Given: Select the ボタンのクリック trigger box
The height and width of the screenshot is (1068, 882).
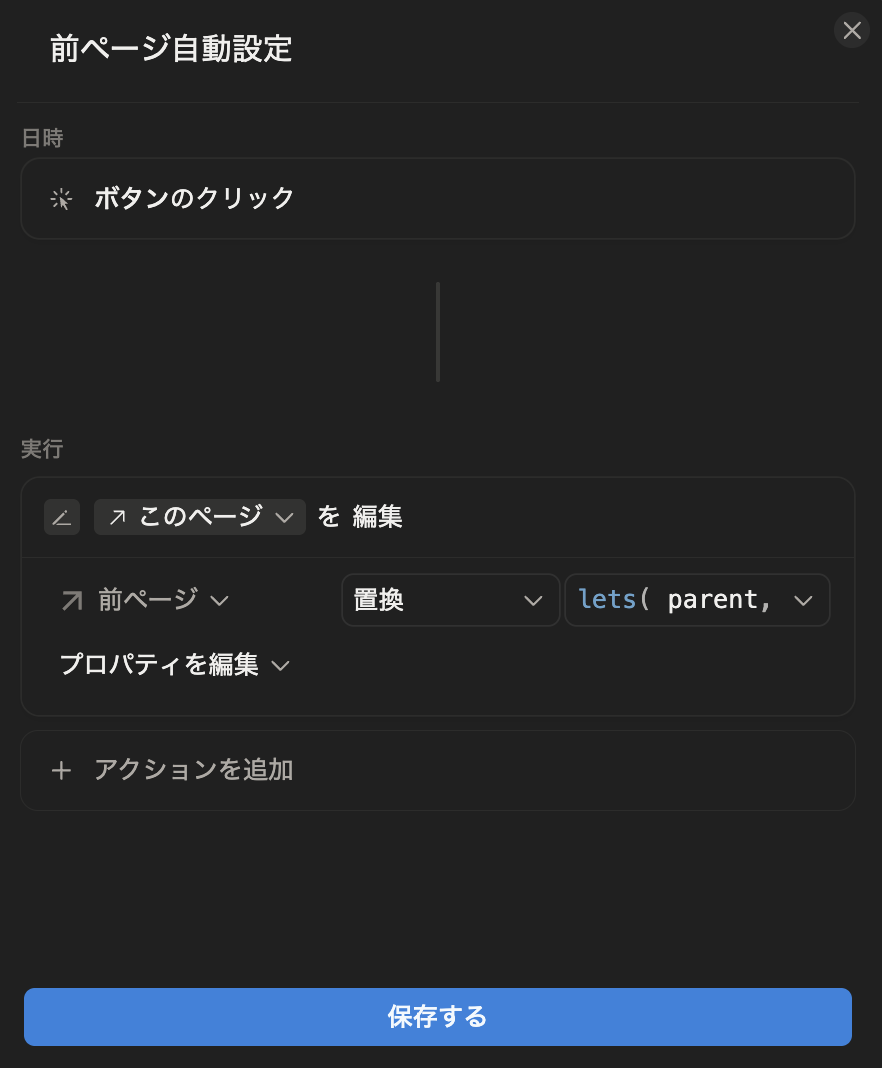Looking at the screenshot, I should pyautogui.click(x=438, y=198).
